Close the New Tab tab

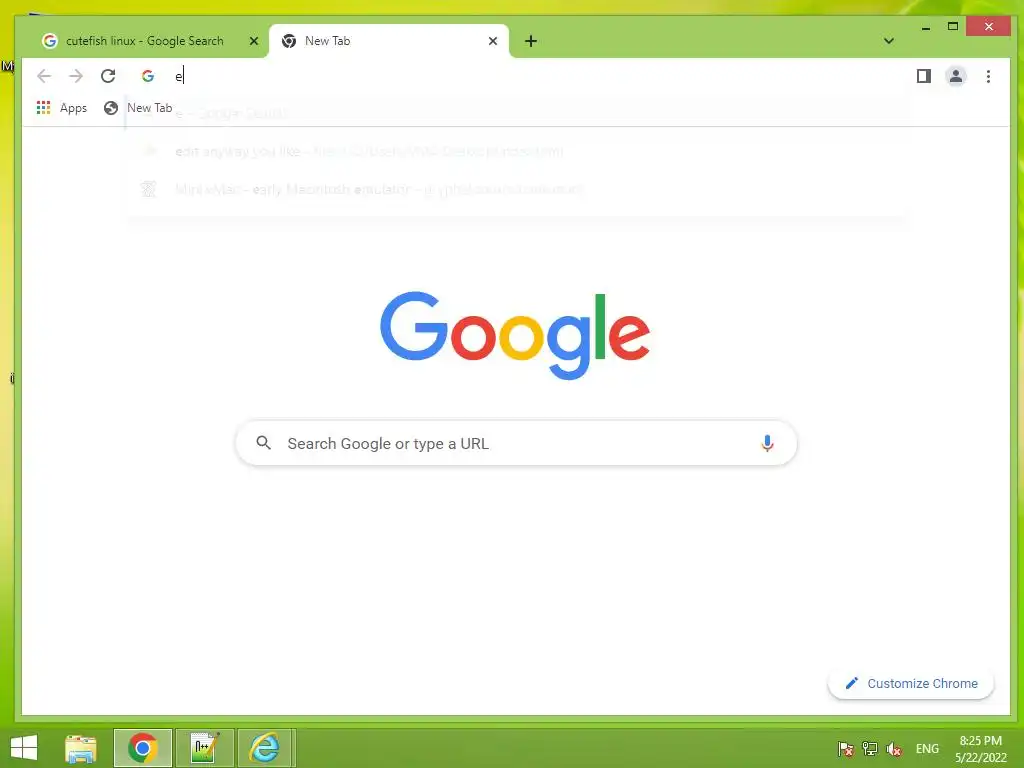tap(493, 41)
